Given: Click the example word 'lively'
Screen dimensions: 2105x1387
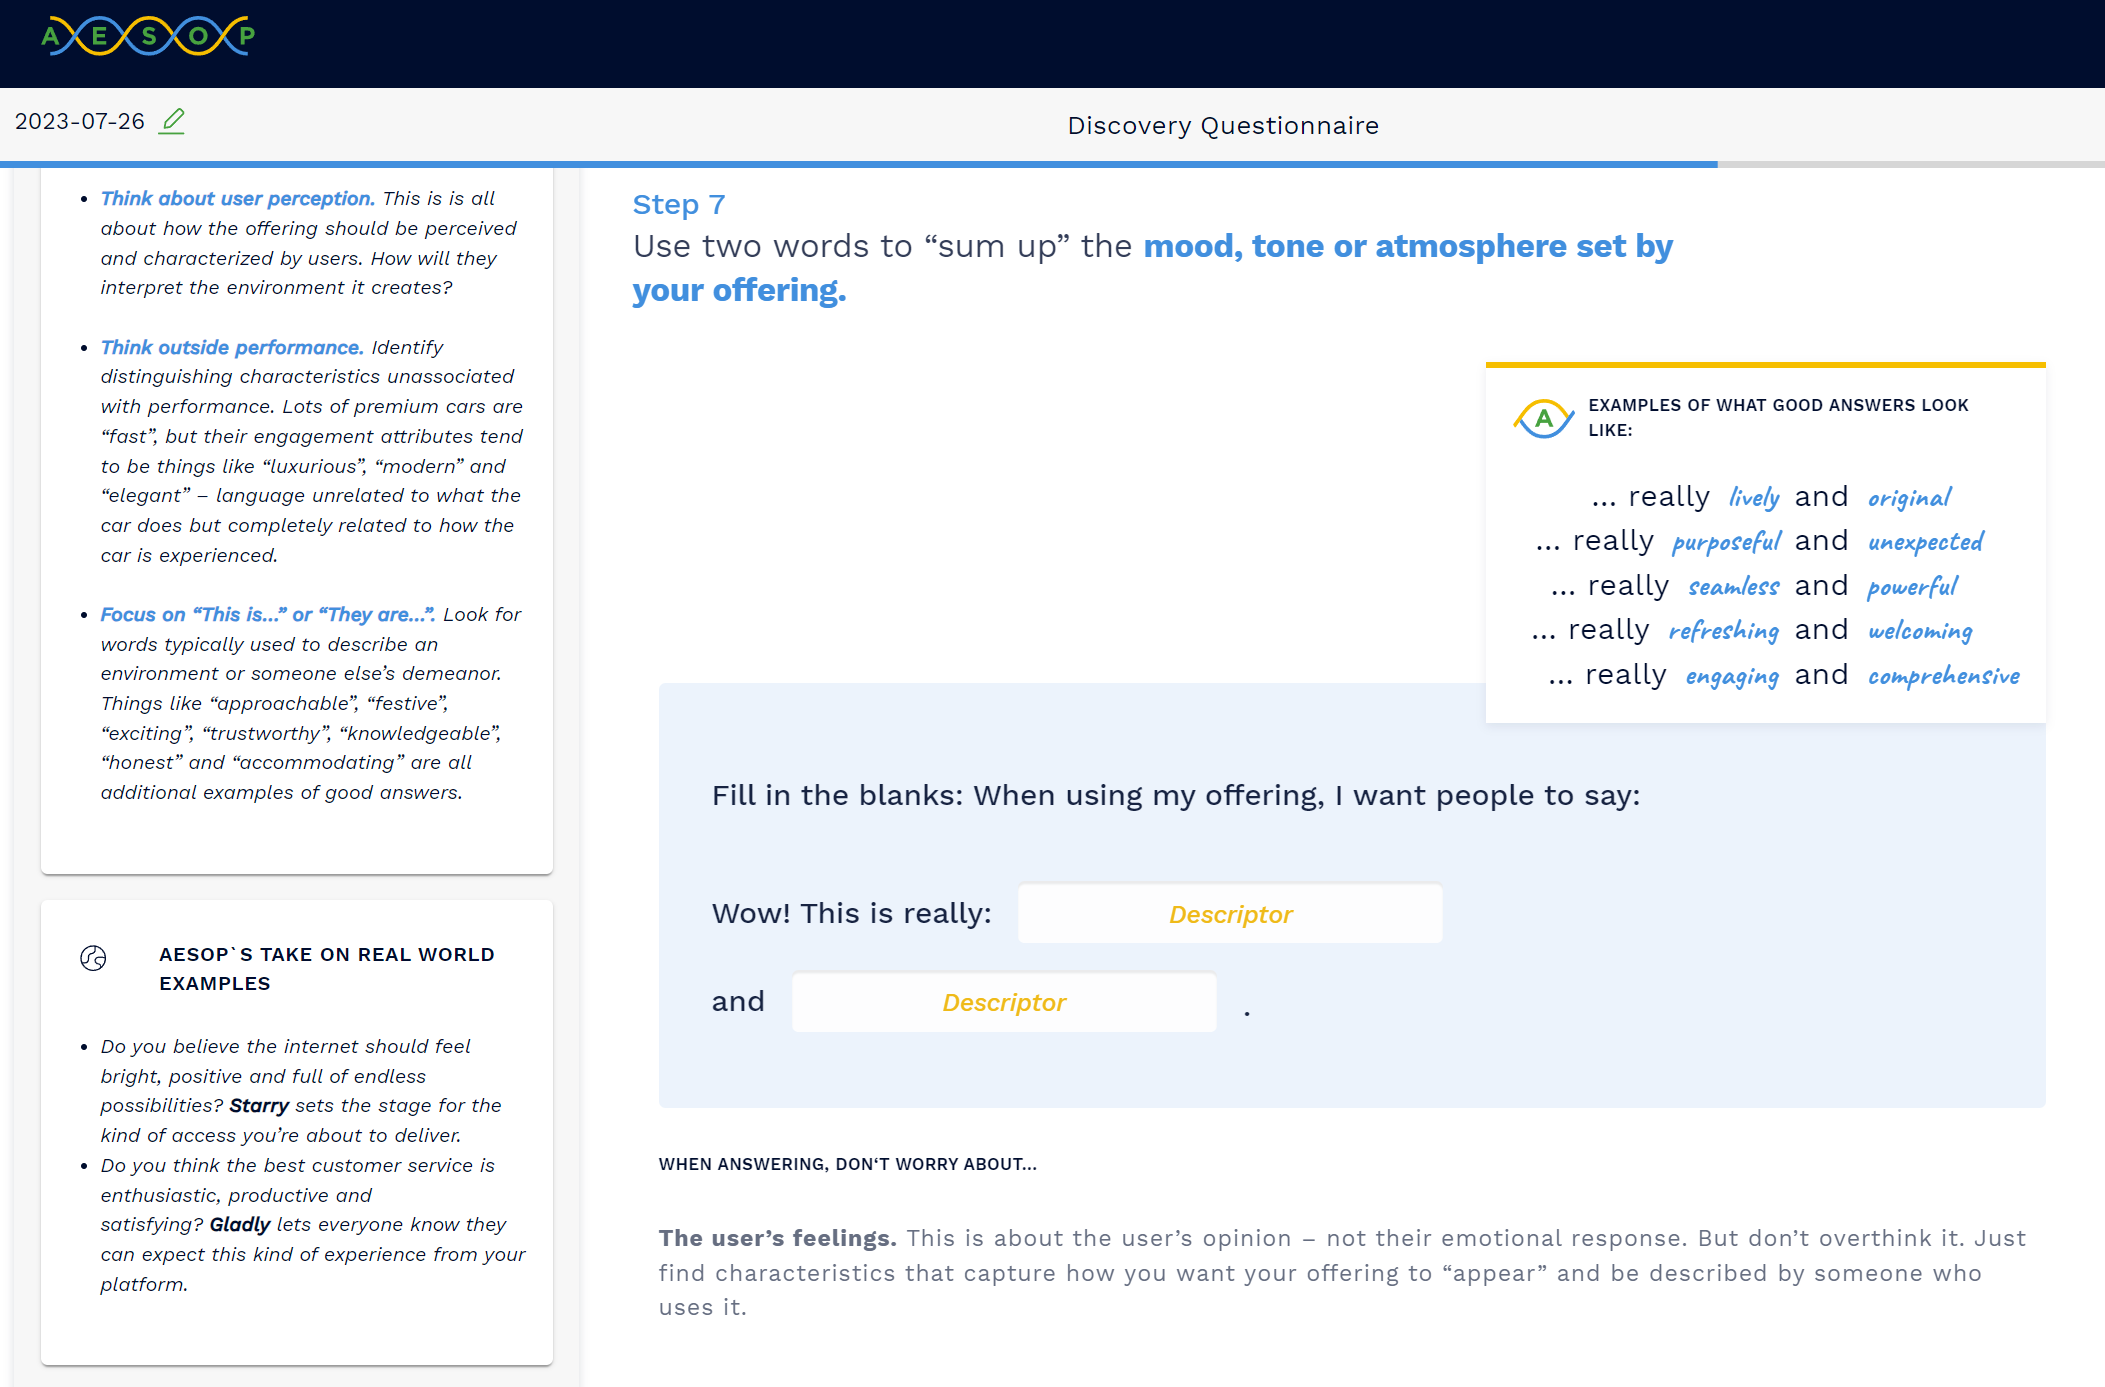Looking at the screenshot, I should pos(1754,497).
